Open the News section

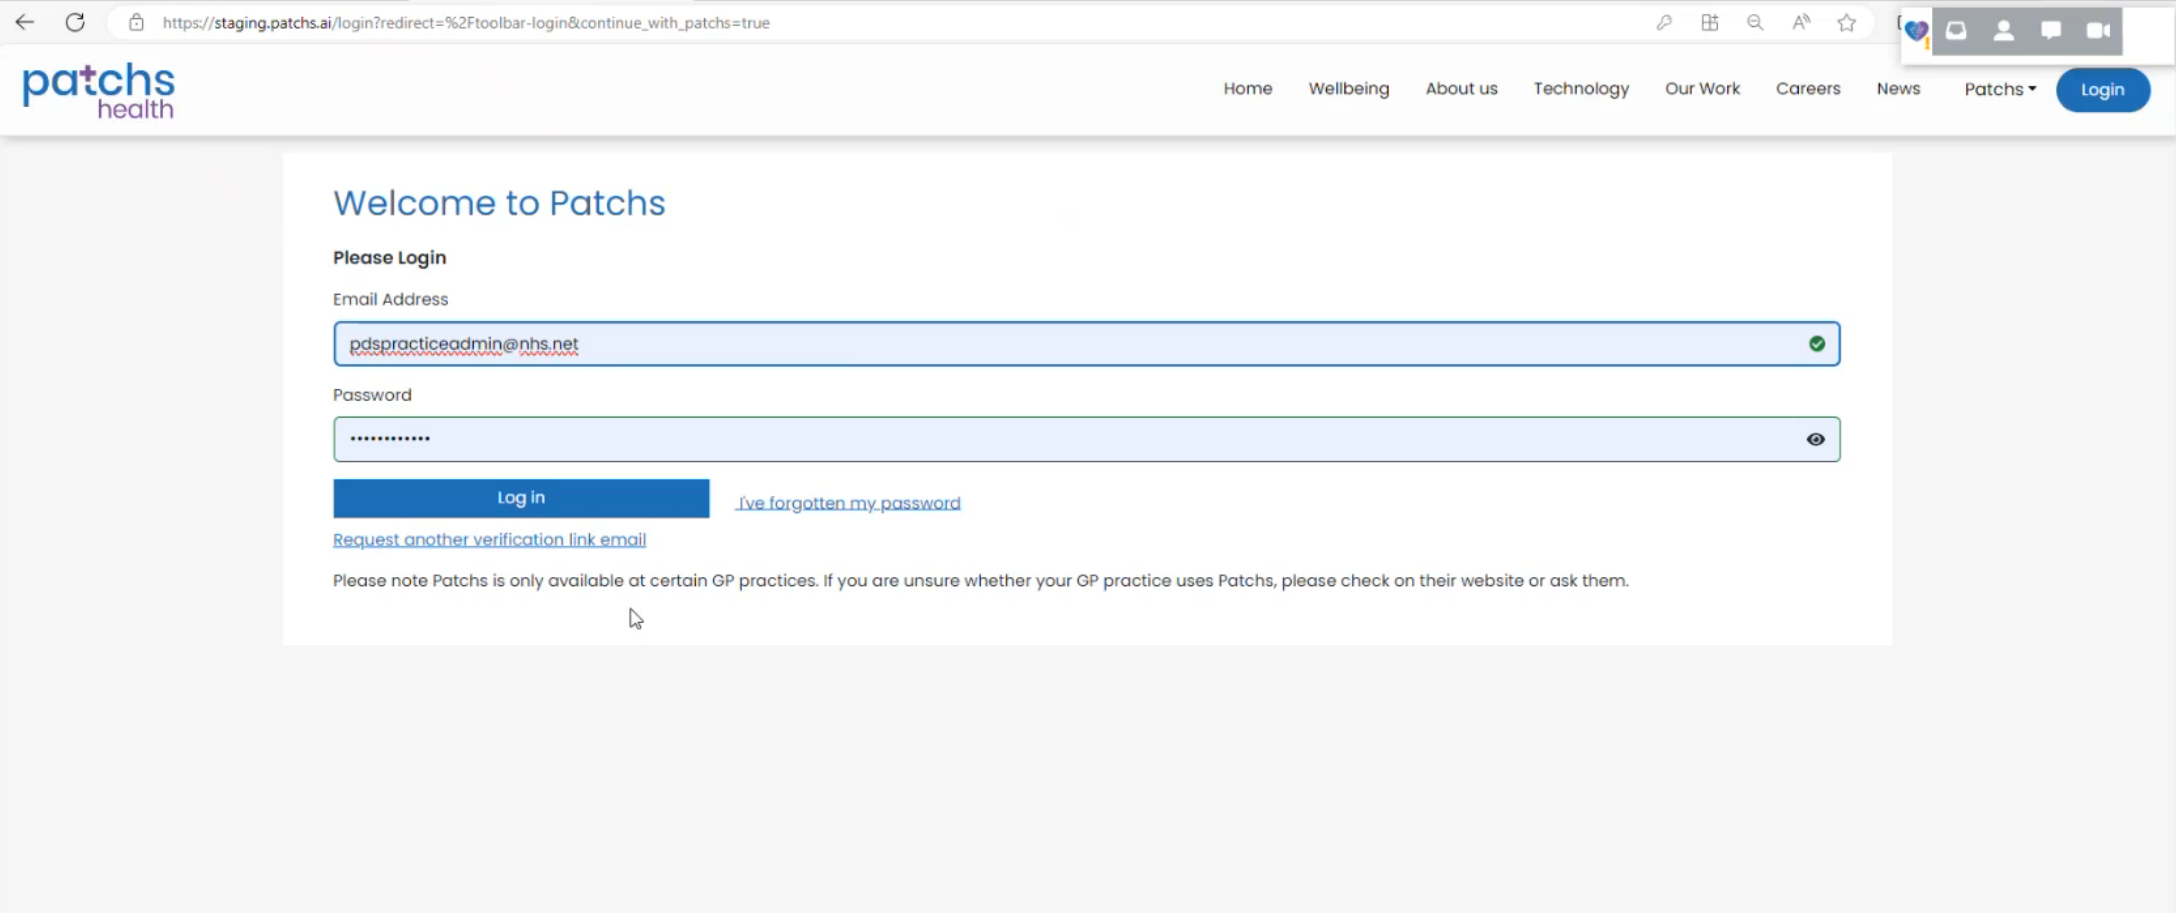1898,89
